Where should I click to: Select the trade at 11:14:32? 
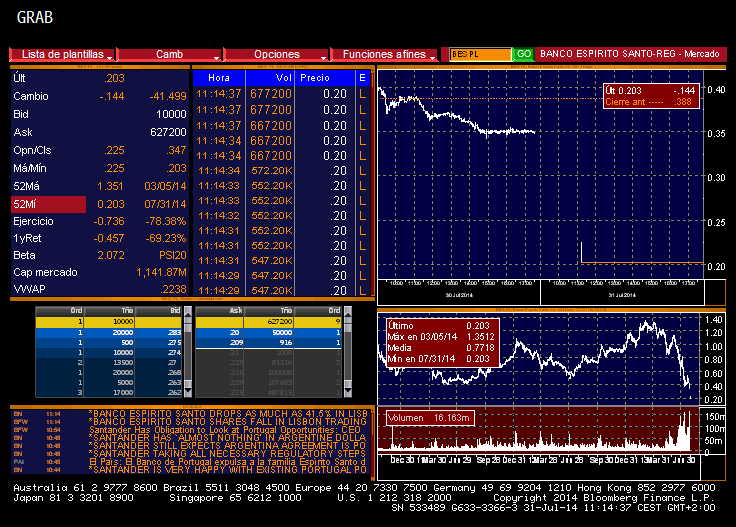pos(282,216)
